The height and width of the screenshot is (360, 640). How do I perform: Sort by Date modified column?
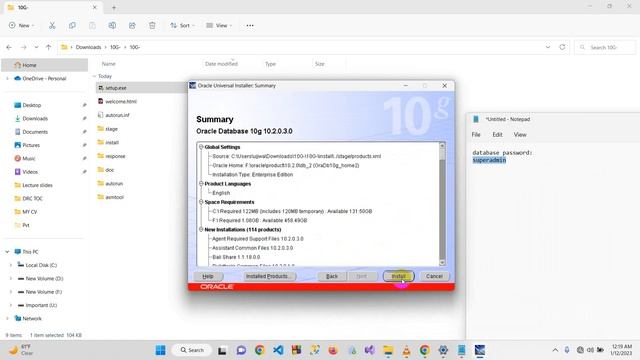[221, 64]
